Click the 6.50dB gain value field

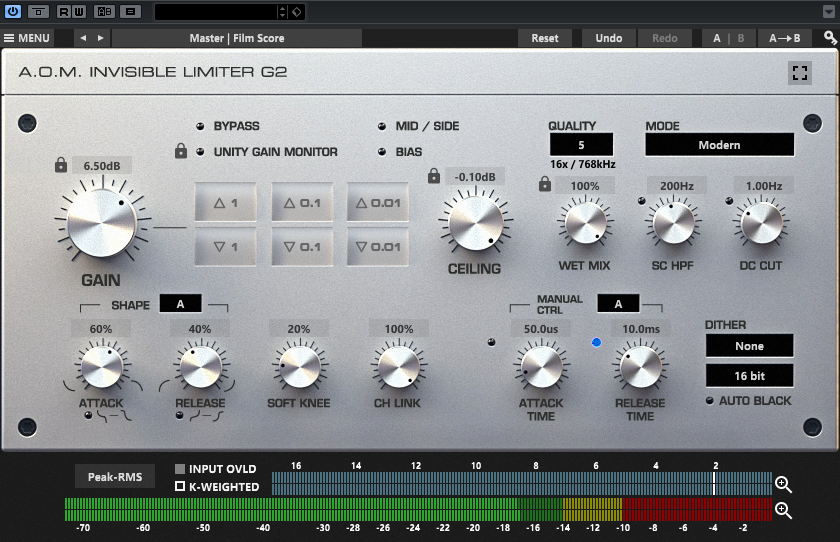click(x=102, y=166)
